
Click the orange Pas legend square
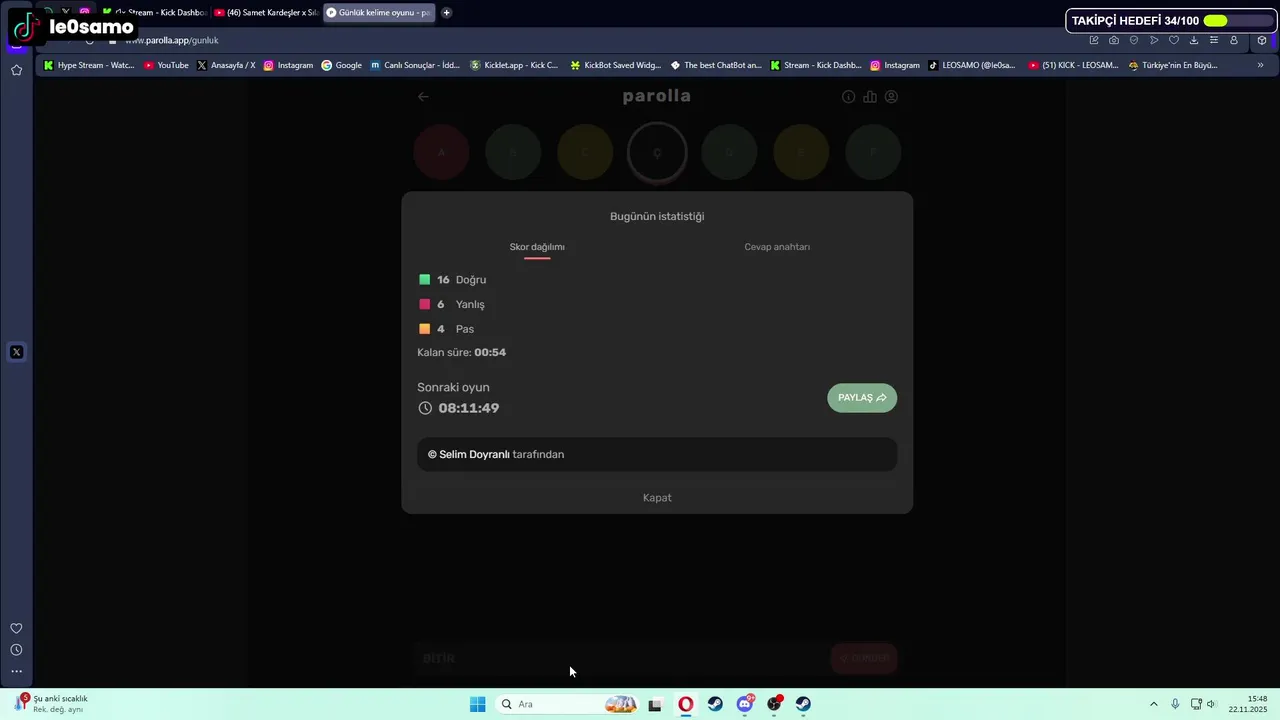pos(425,329)
